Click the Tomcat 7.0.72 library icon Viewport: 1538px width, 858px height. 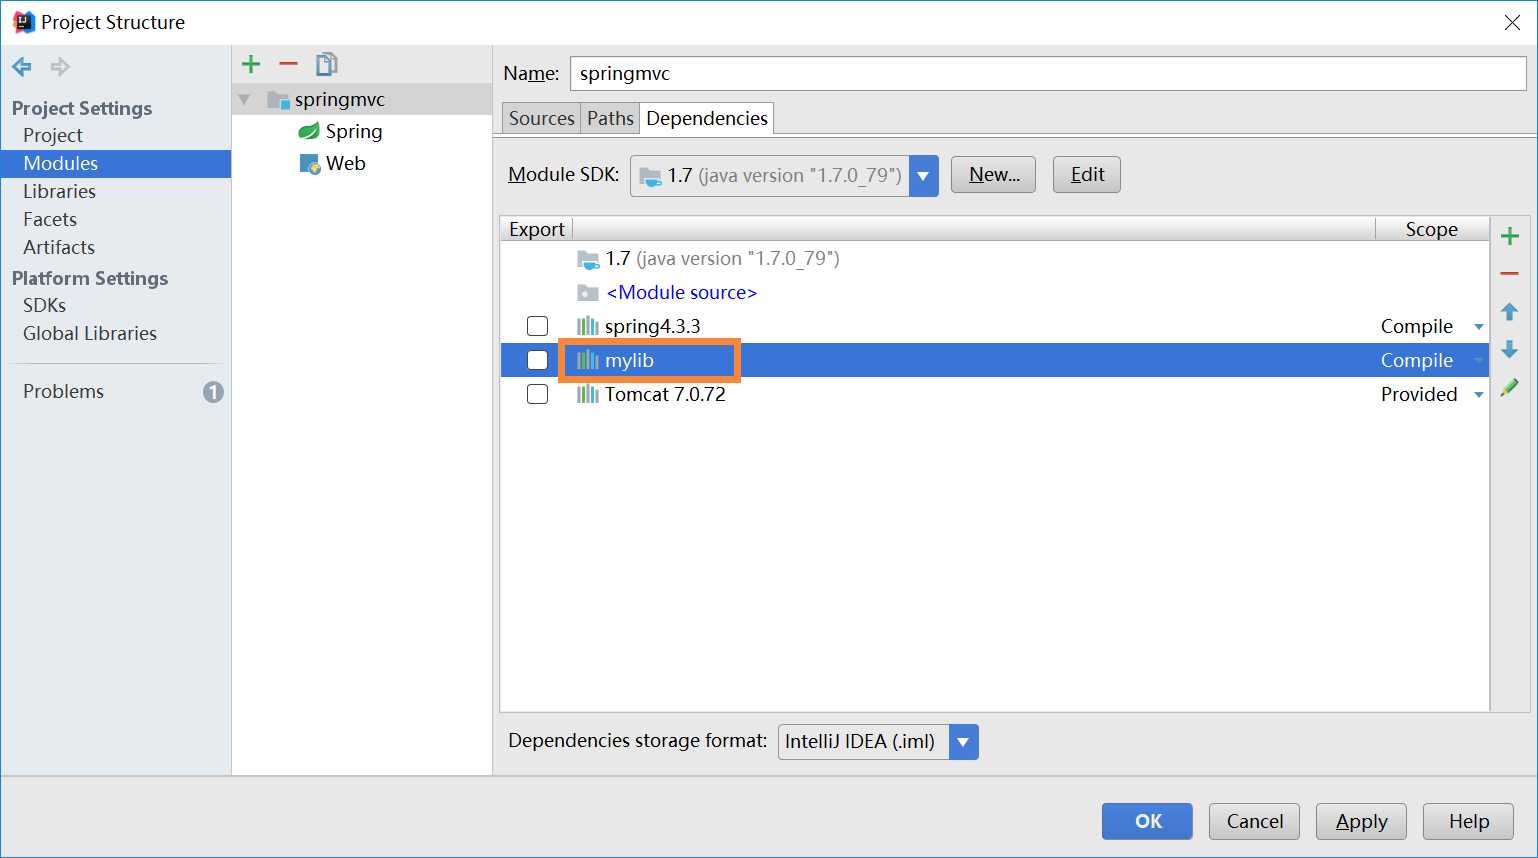point(588,394)
